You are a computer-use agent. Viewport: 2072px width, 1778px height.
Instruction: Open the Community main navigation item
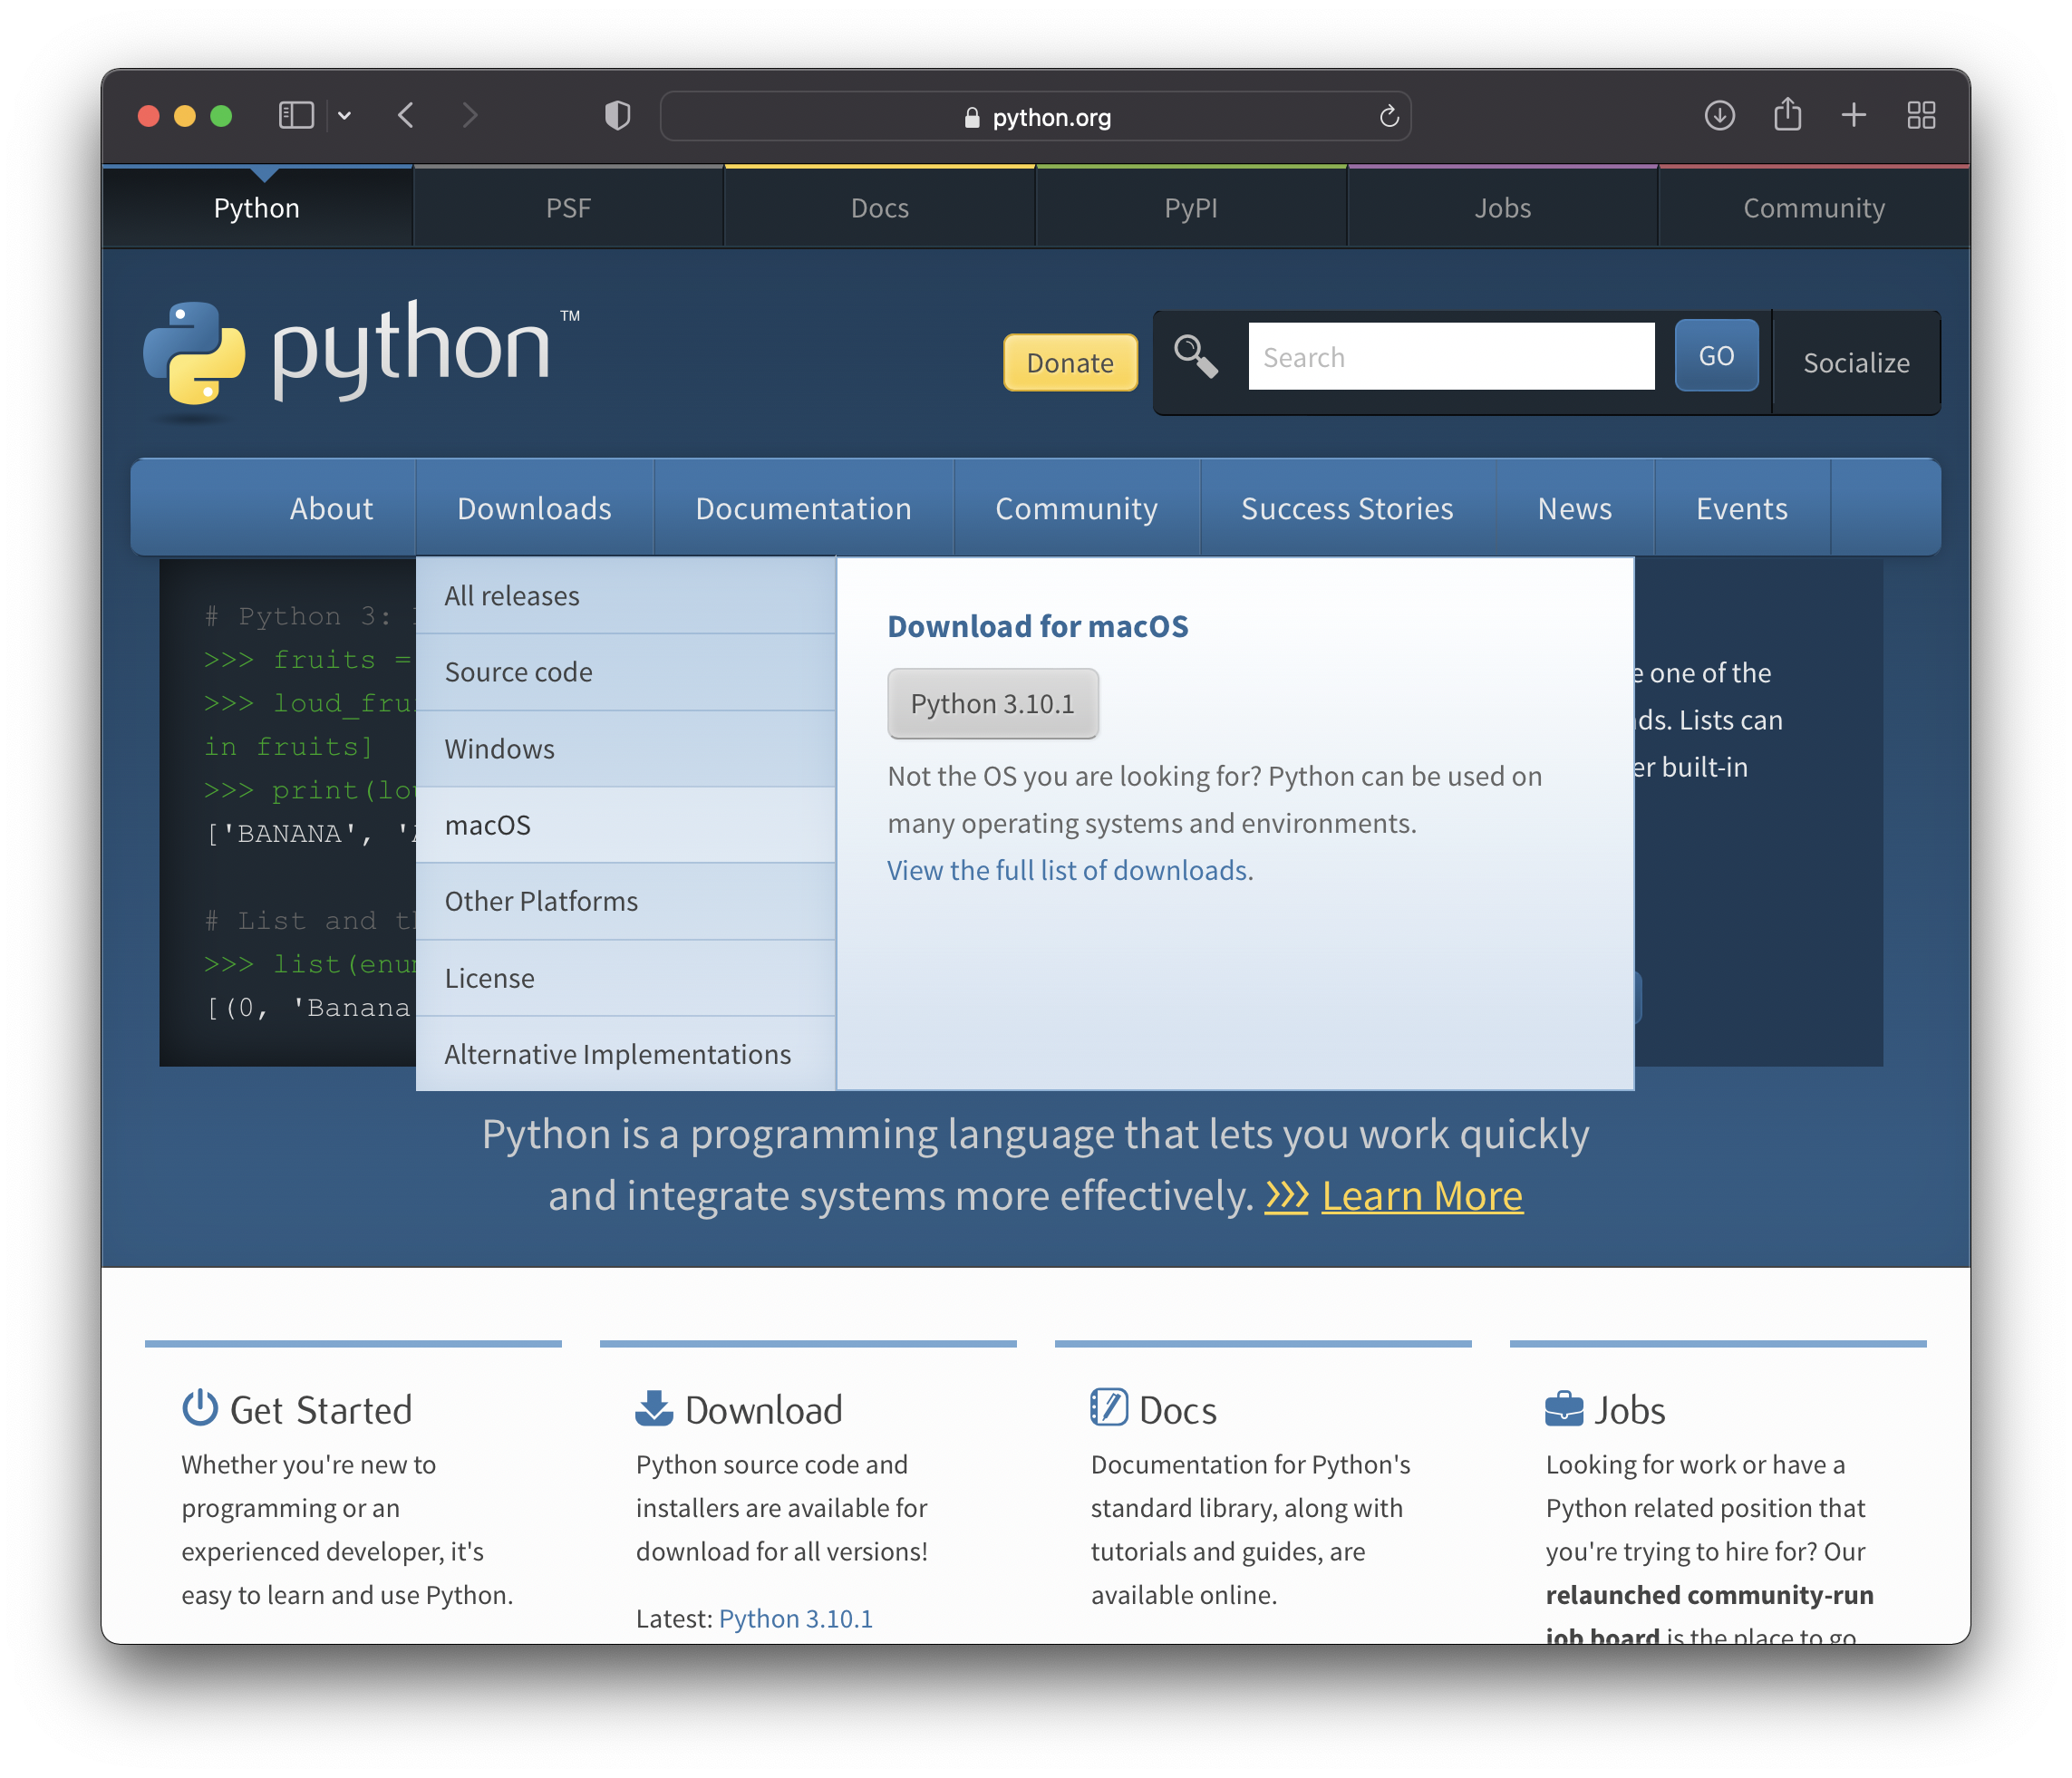click(x=1076, y=508)
